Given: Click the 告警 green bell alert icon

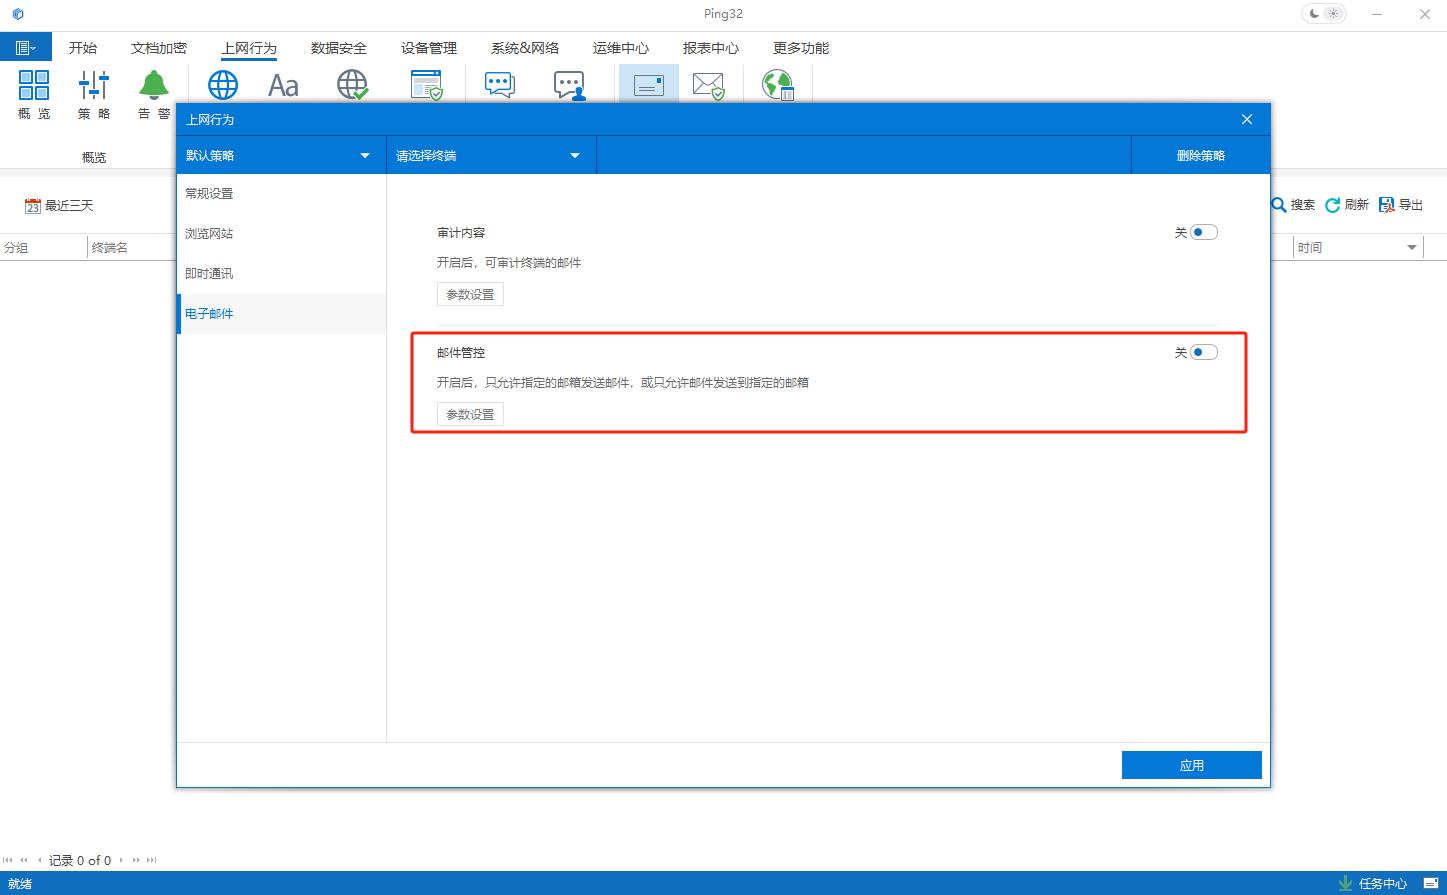Looking at the screenshot, I should point(154,86).
